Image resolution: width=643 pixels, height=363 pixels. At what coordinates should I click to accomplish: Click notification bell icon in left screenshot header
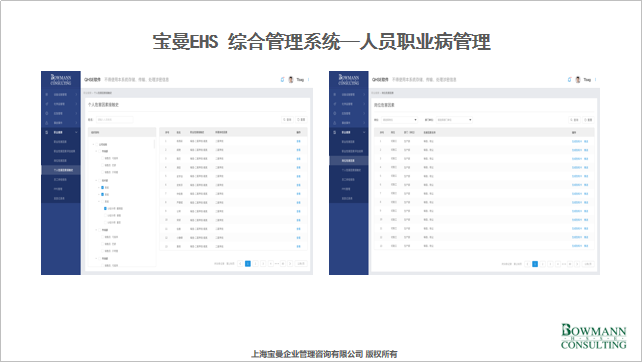[x=282, y=80]
